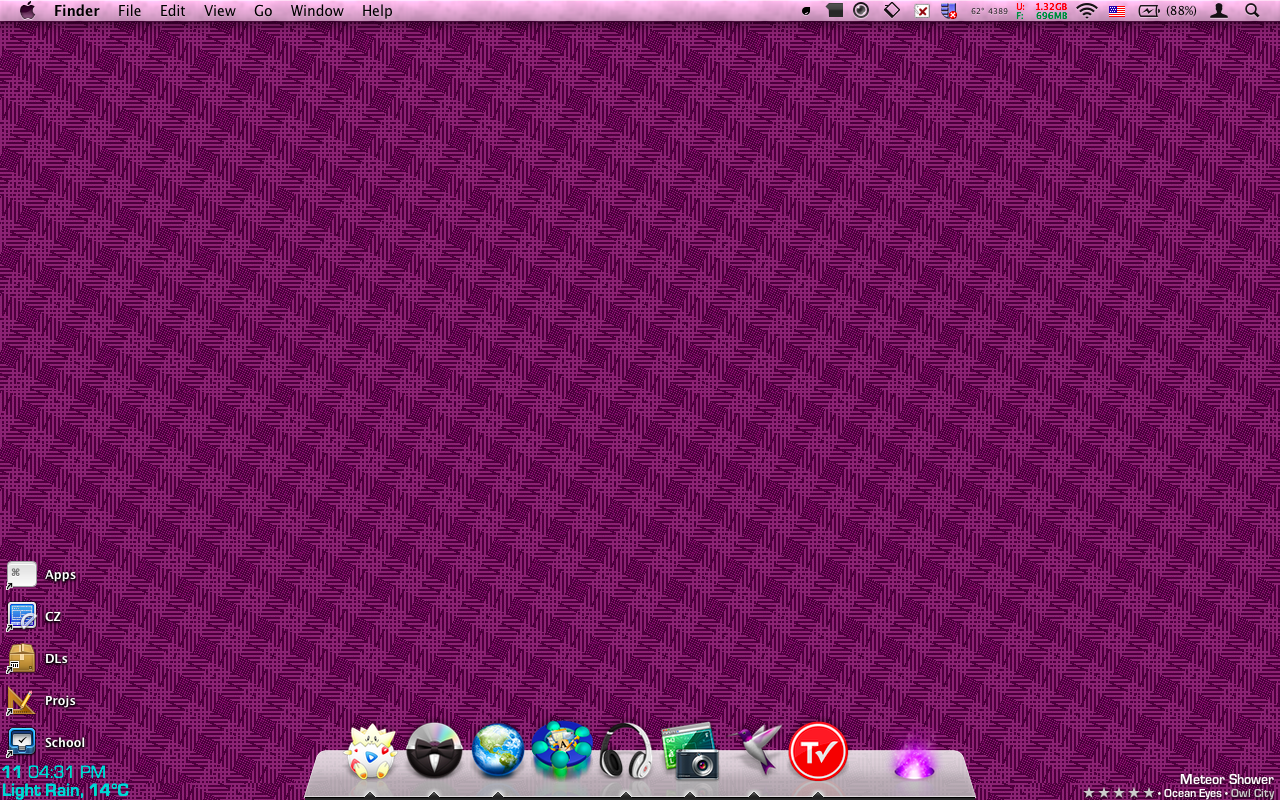Click the Light Rain, 14°C weather text
This screenshot has height=800, width=1280.
tap(66, 790)
